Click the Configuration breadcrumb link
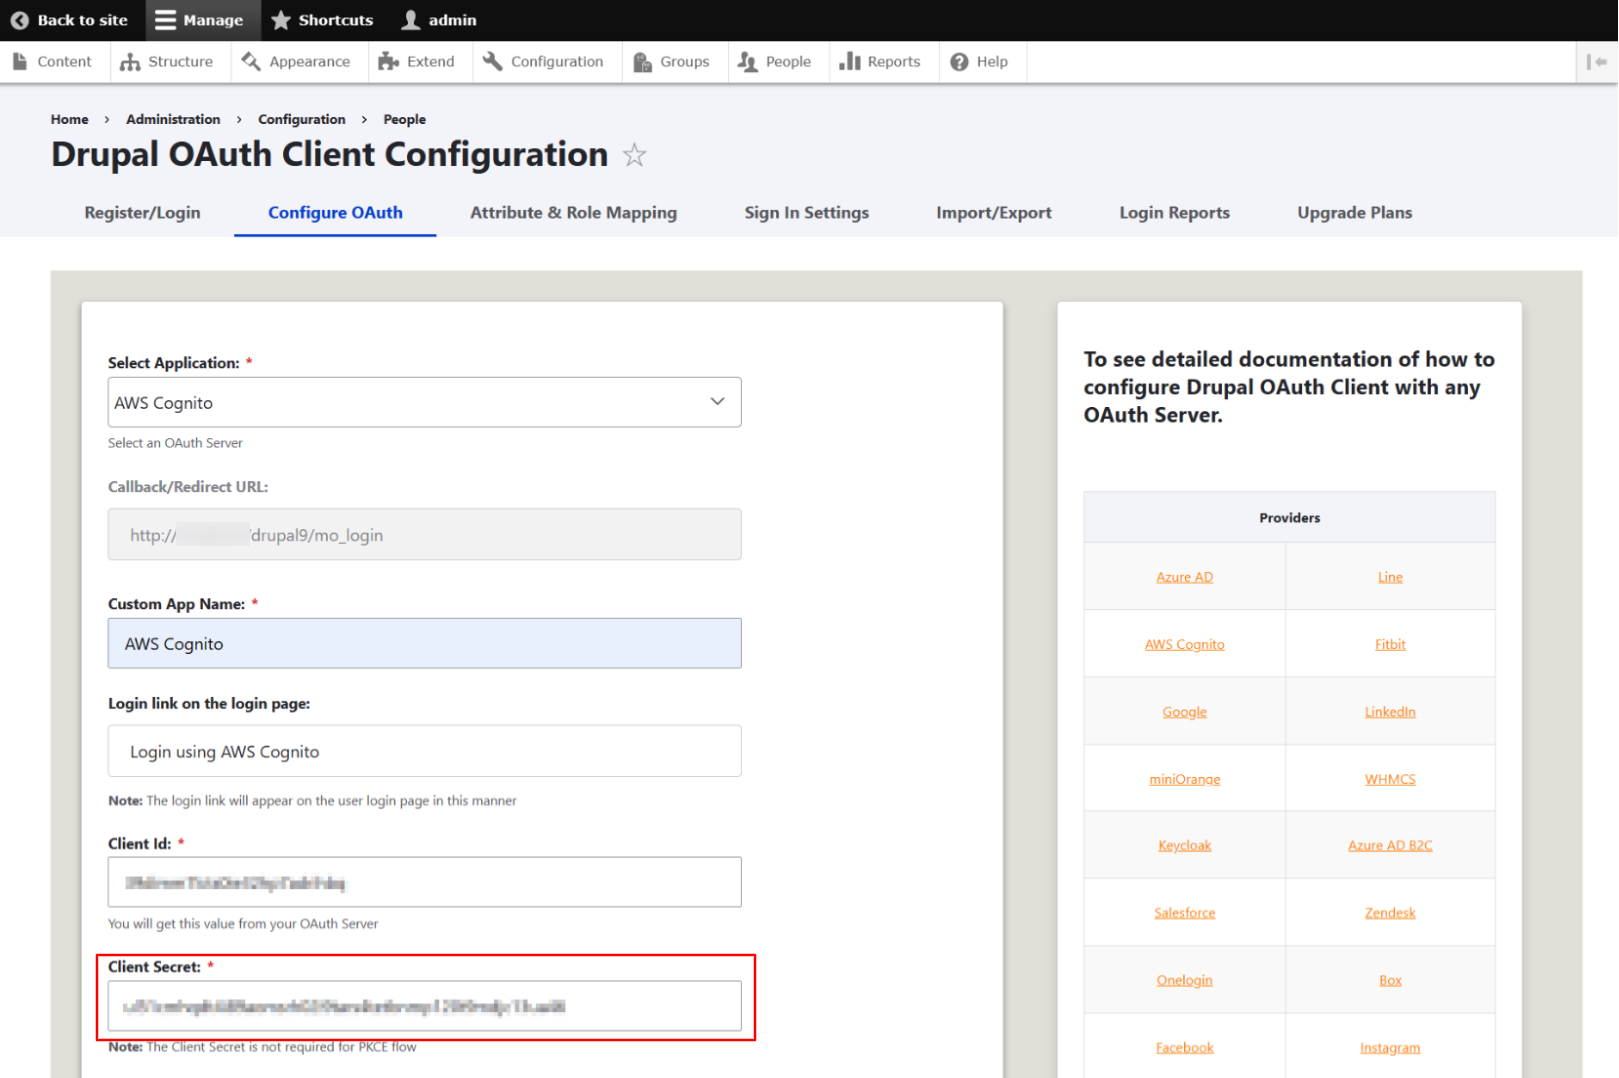Screen dimensions: 1619x1078 pyautogui.click(x=301, y=119)
